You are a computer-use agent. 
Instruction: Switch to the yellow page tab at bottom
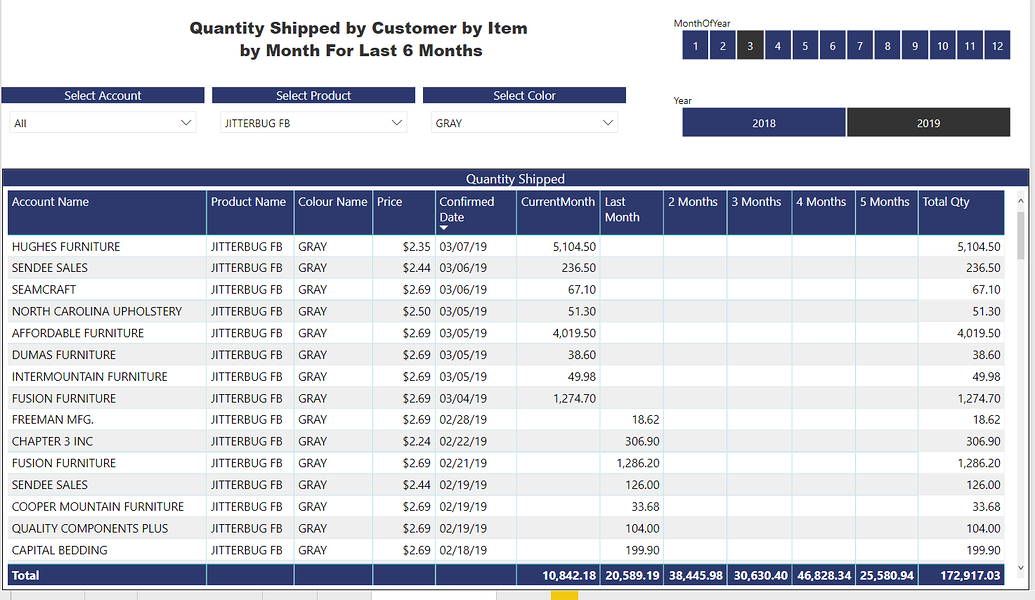(565, 594)
